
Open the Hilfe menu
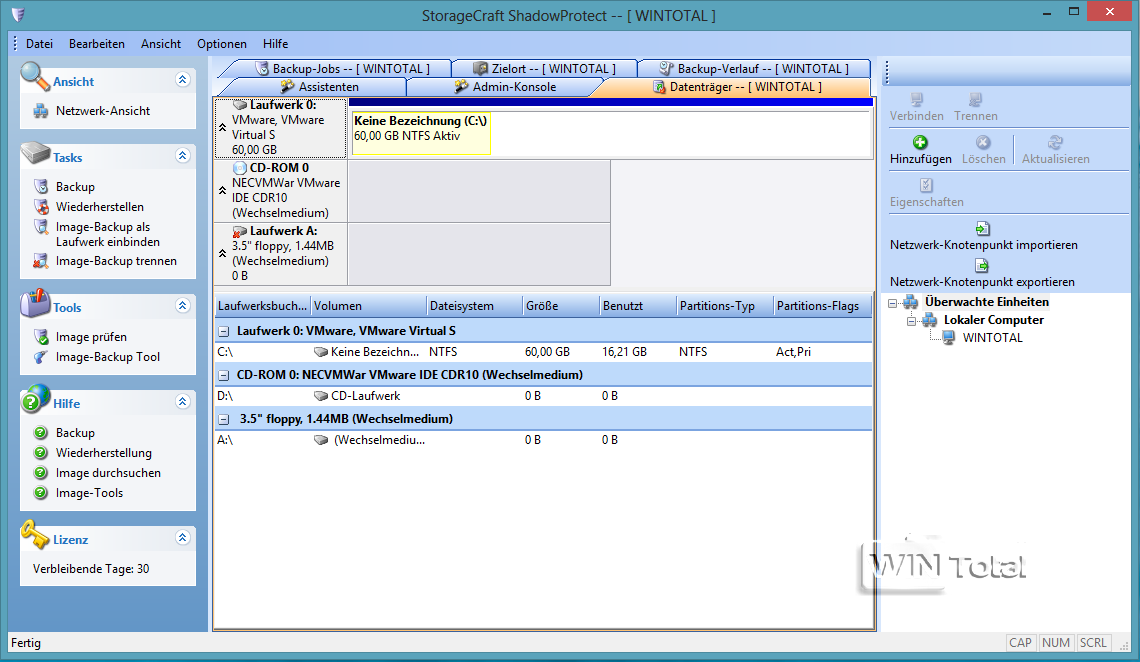click(x=276, y=44)
